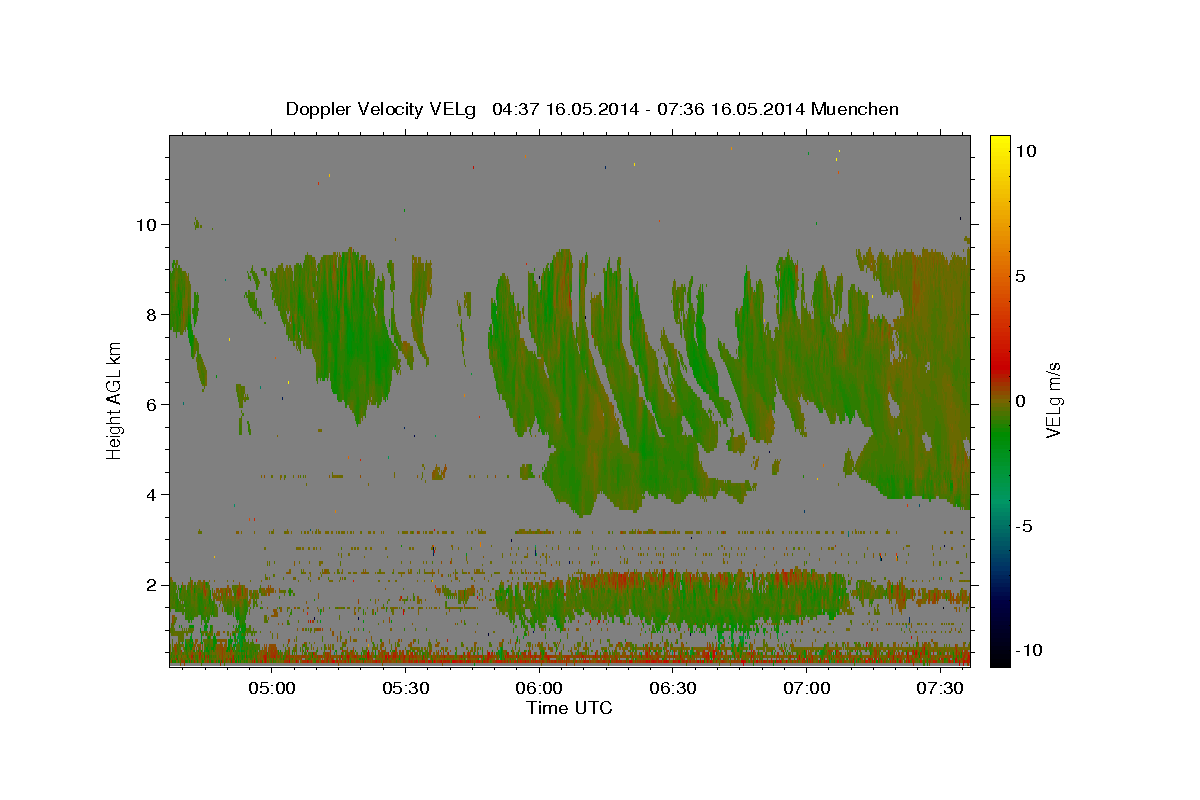Click the colorbar value 0 label
This screenshot has width=1200, height=800.
(x=1020, y=401)
